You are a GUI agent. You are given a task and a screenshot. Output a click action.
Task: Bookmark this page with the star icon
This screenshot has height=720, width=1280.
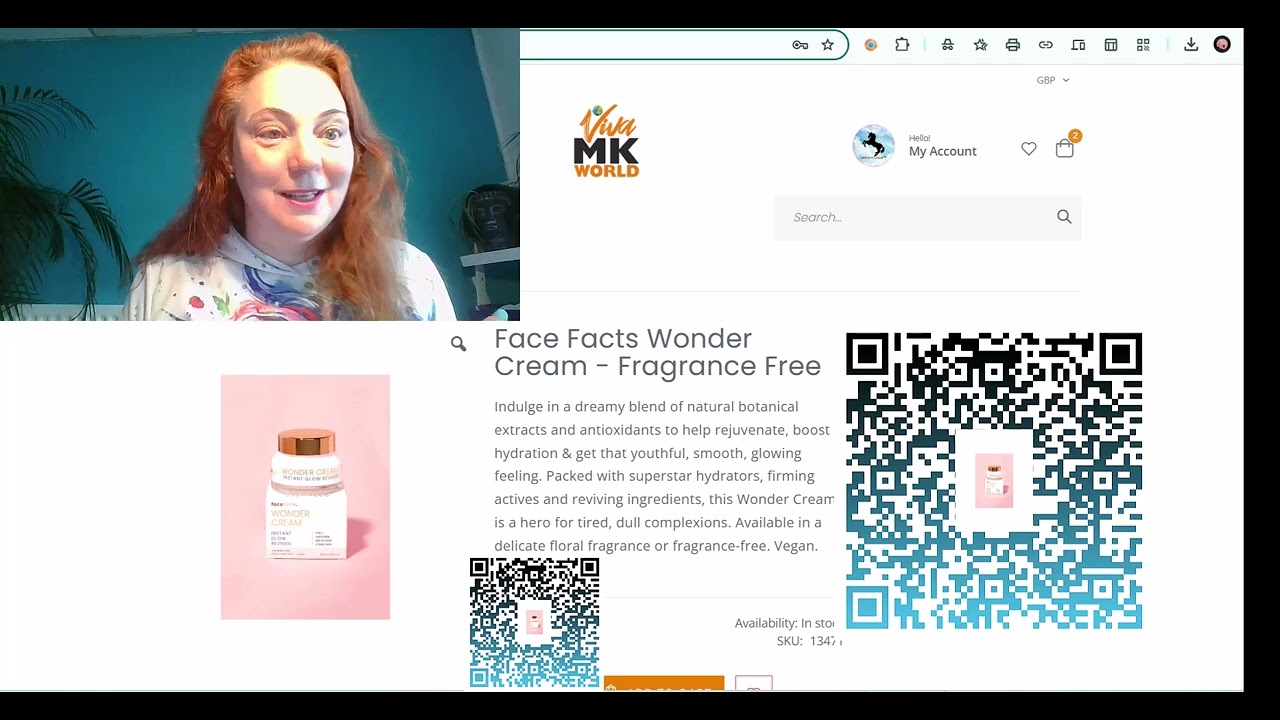[x=827, y=45]
